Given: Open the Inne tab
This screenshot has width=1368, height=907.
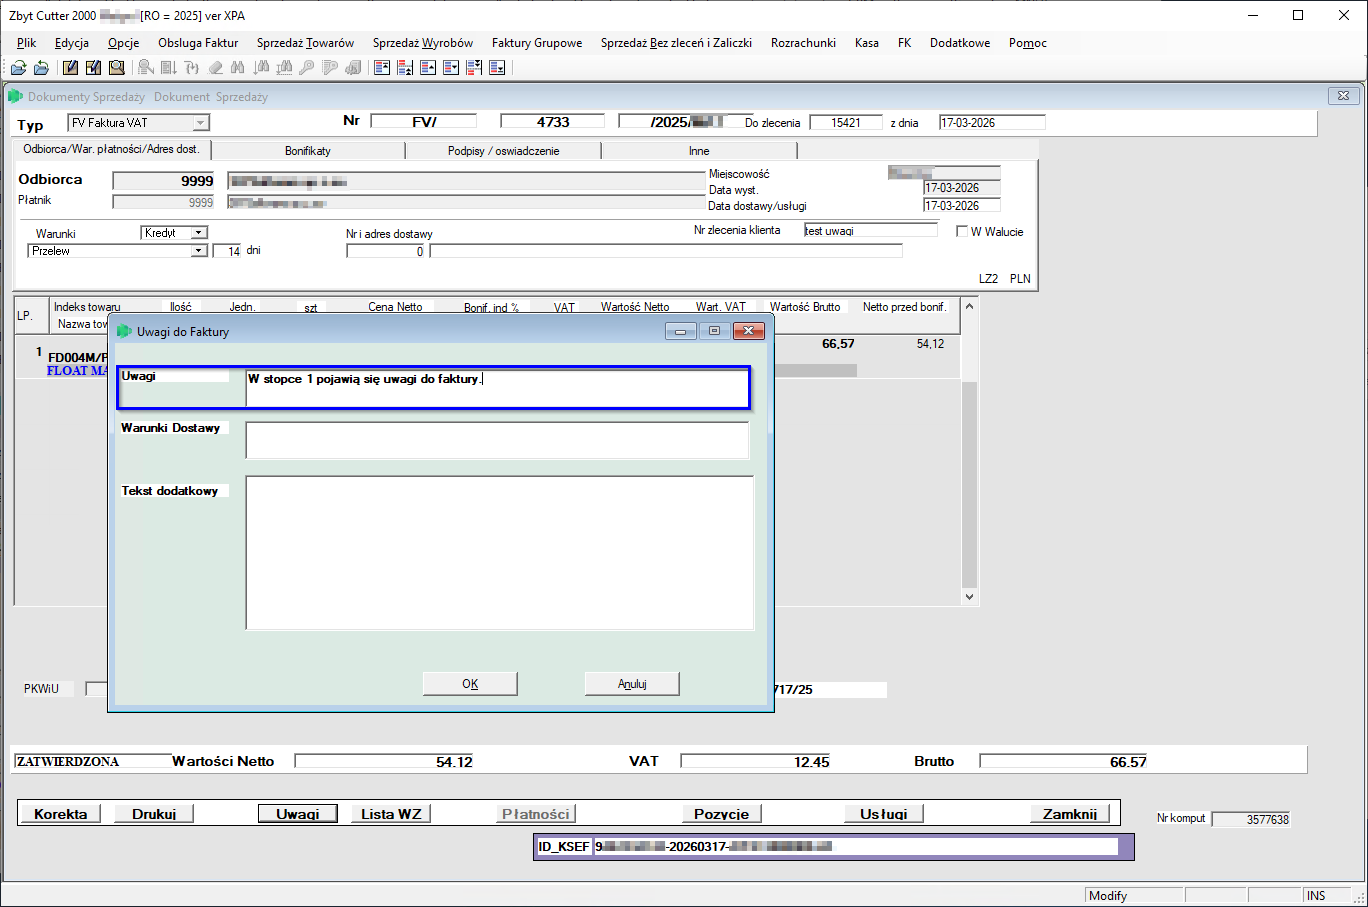Looking at the screenshot, I should [699, 151].
